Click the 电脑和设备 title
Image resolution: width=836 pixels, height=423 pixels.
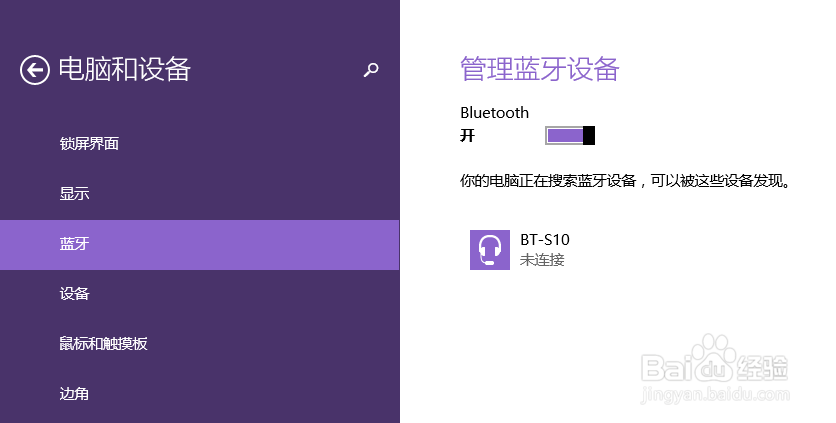tap(124, 69)
